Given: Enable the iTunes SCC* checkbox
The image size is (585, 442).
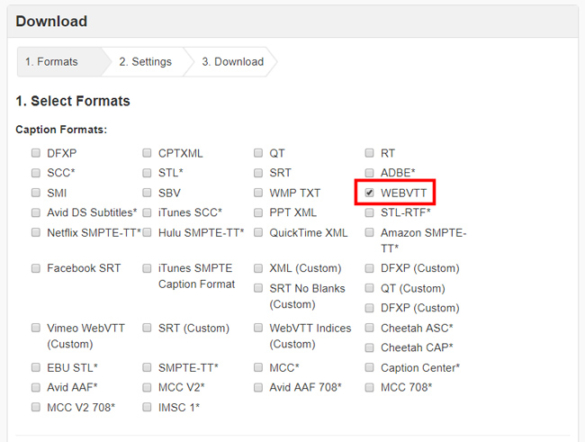Looking at the screenshot, I should (147, 213).
